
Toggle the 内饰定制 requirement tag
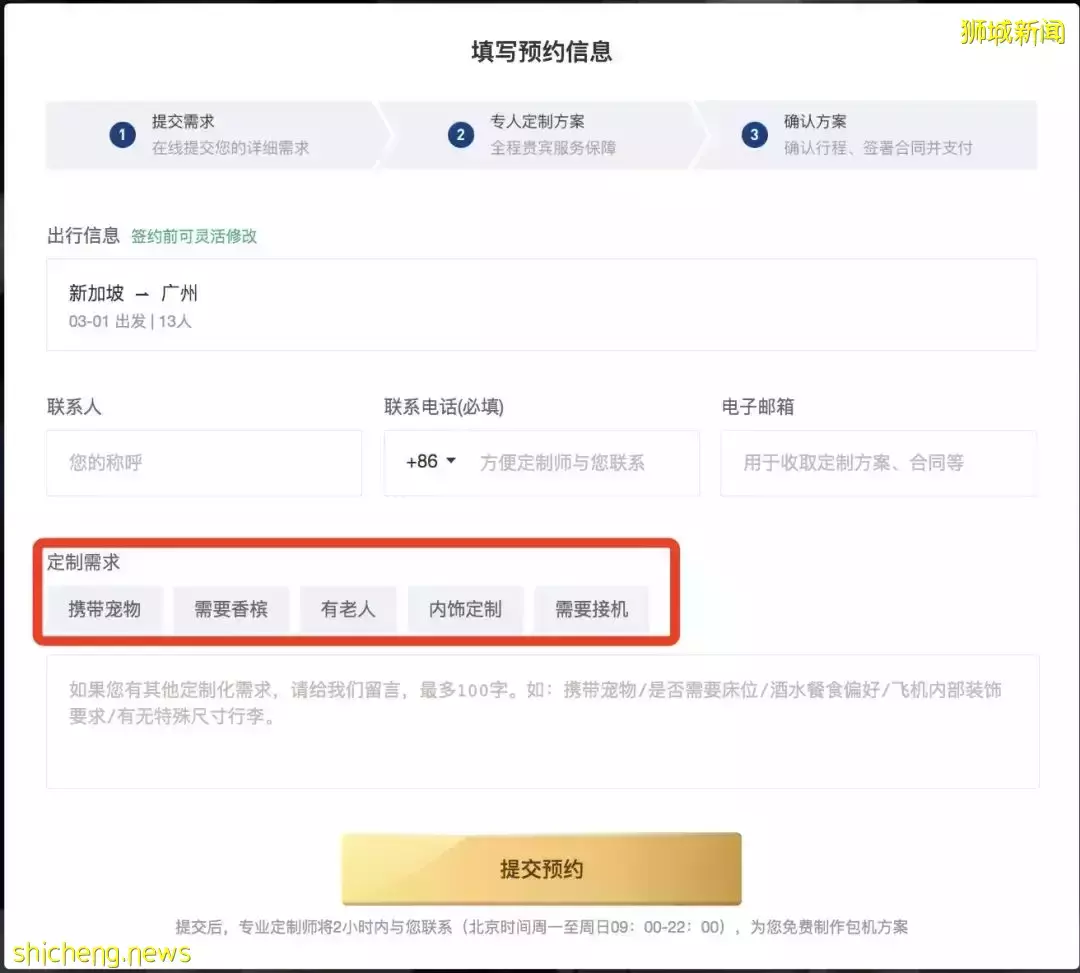coord(466,609)
